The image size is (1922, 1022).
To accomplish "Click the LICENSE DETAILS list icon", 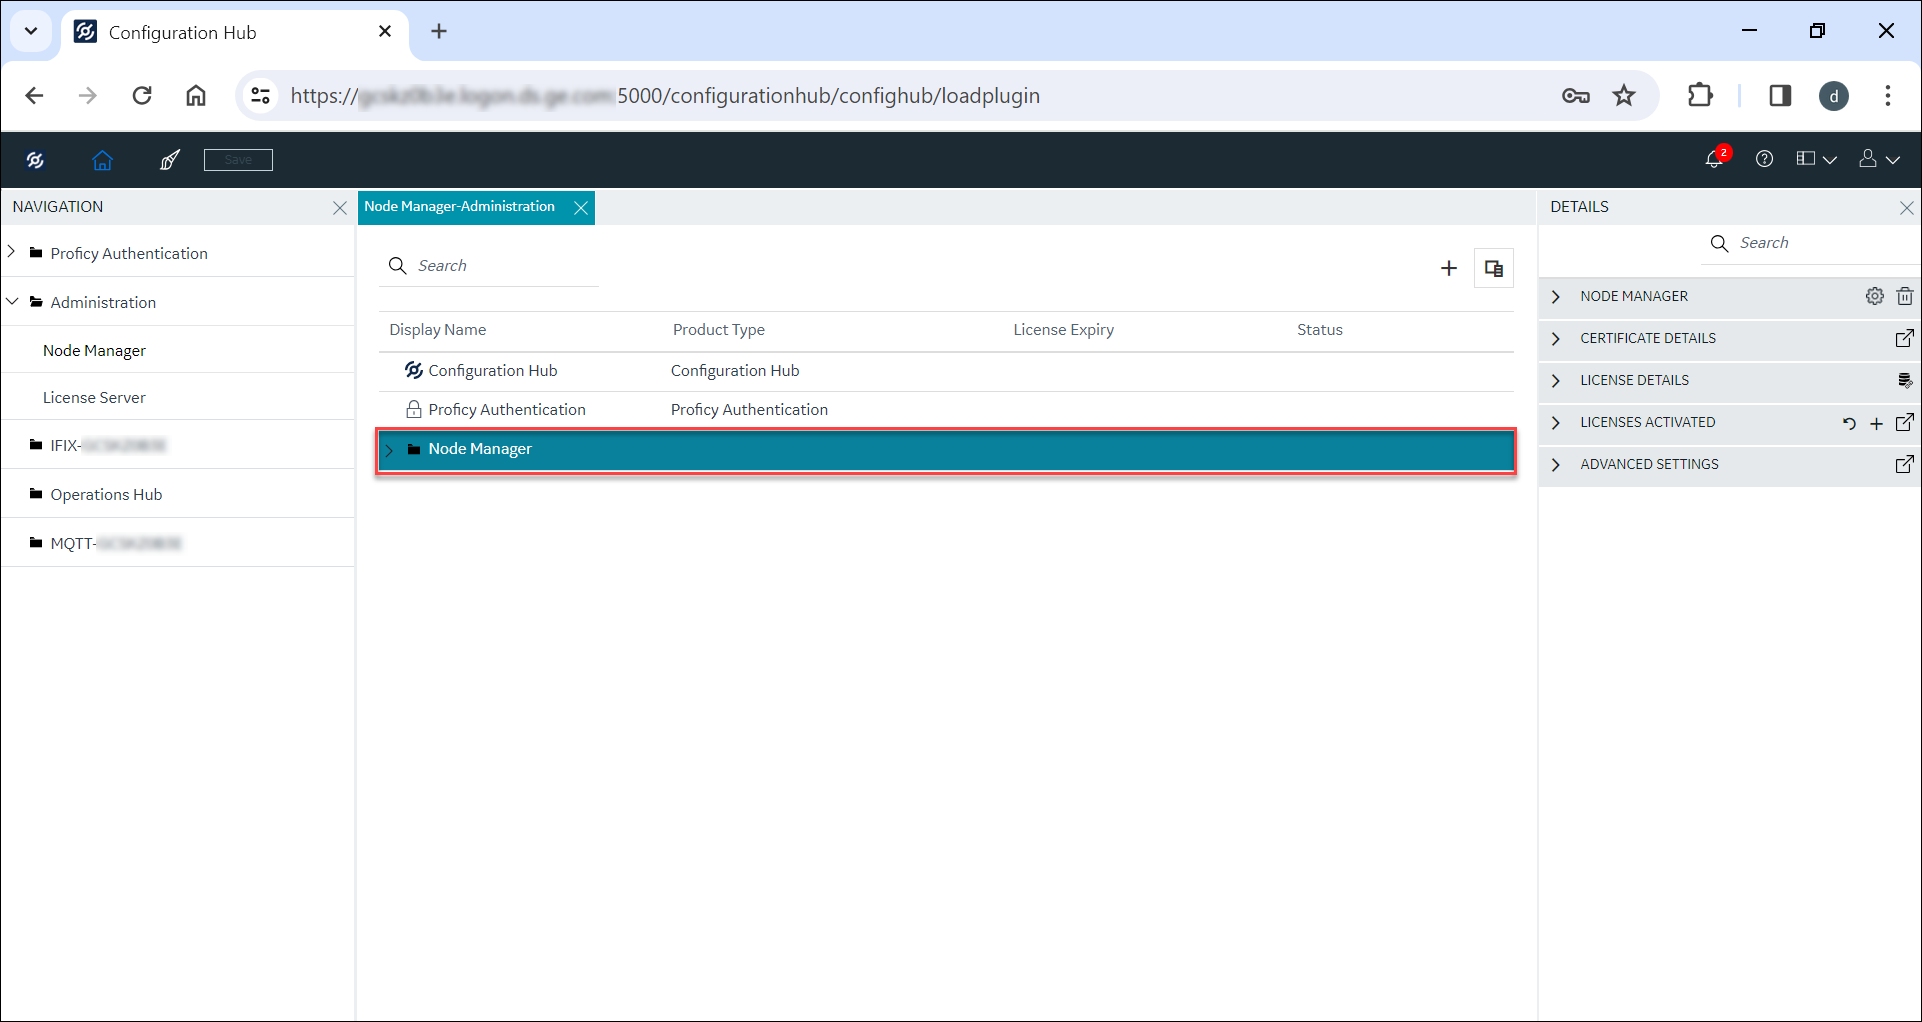I will (x=1905, y=380).
